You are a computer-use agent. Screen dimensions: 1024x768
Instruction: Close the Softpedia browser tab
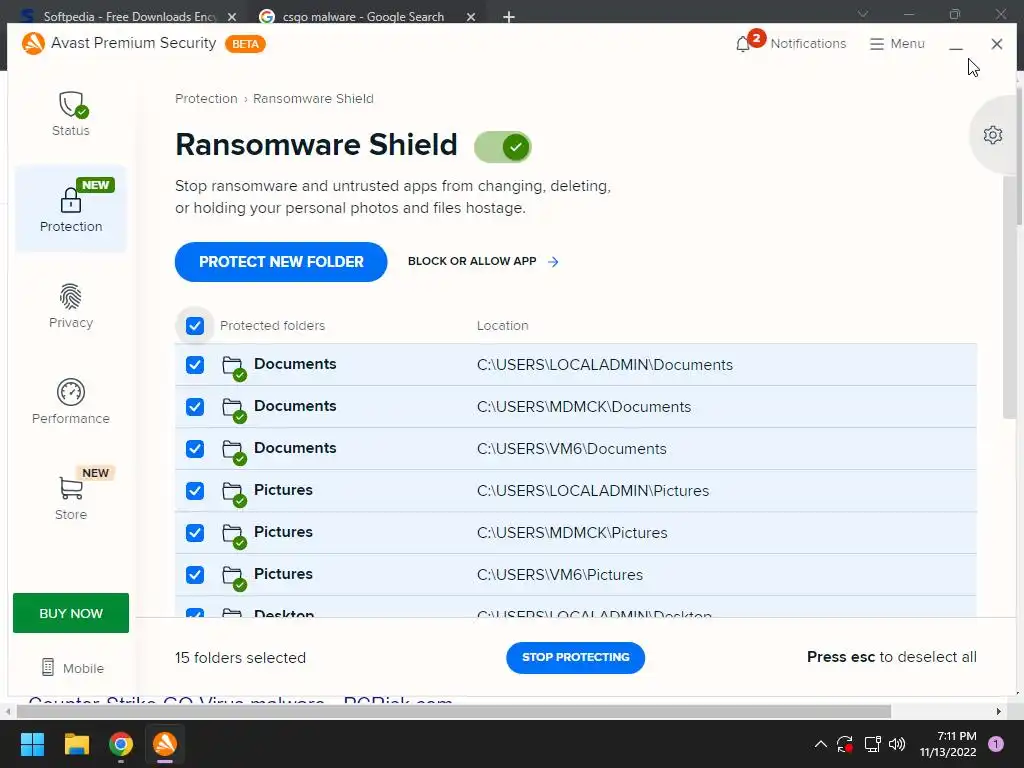click(x=232, y=17)
